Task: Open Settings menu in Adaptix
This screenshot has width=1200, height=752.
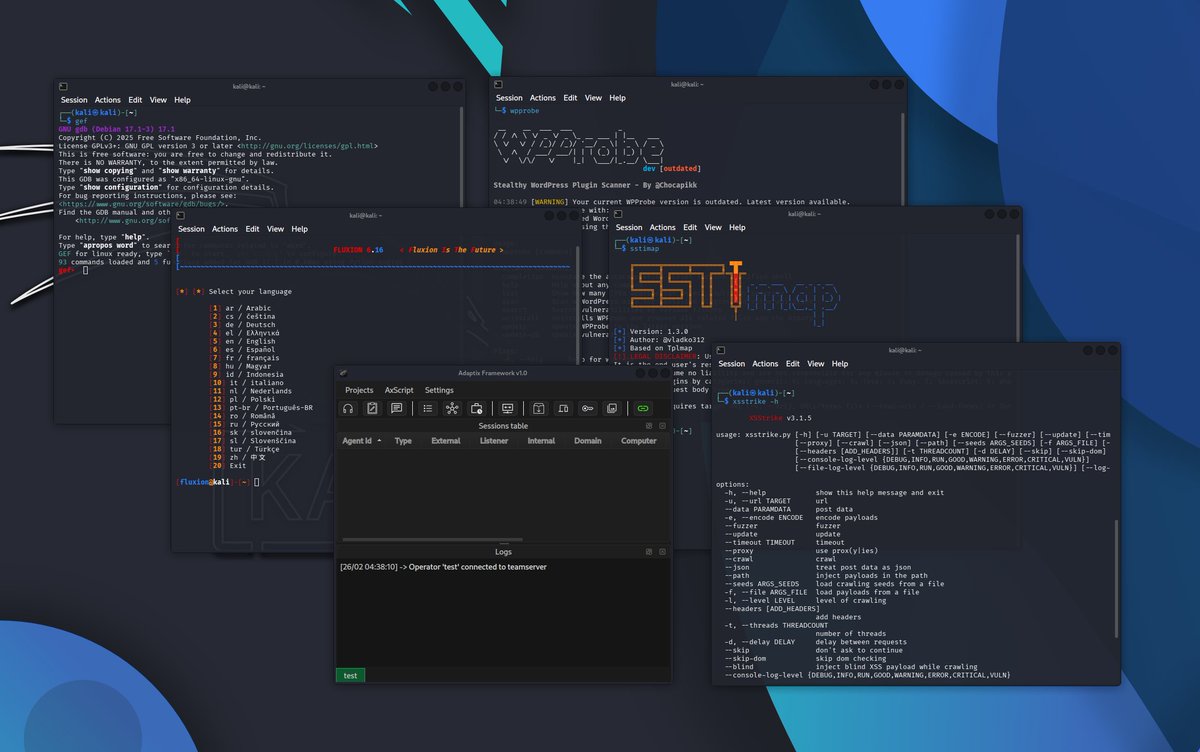Action: [x=439, y=390]
